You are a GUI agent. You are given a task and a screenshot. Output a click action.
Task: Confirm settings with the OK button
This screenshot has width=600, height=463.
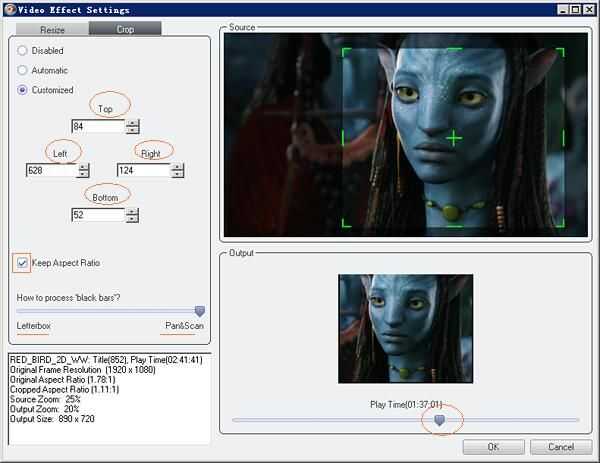493,447
